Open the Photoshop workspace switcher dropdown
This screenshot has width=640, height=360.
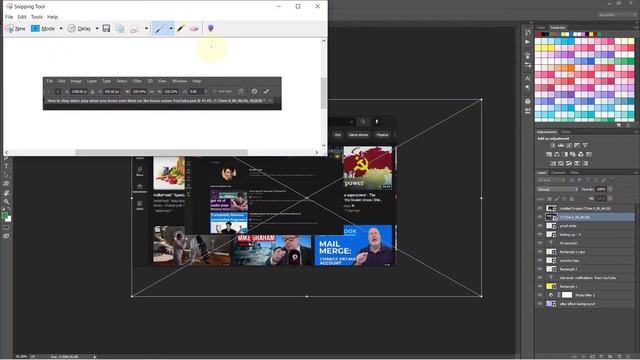click(x=617, y=15)
